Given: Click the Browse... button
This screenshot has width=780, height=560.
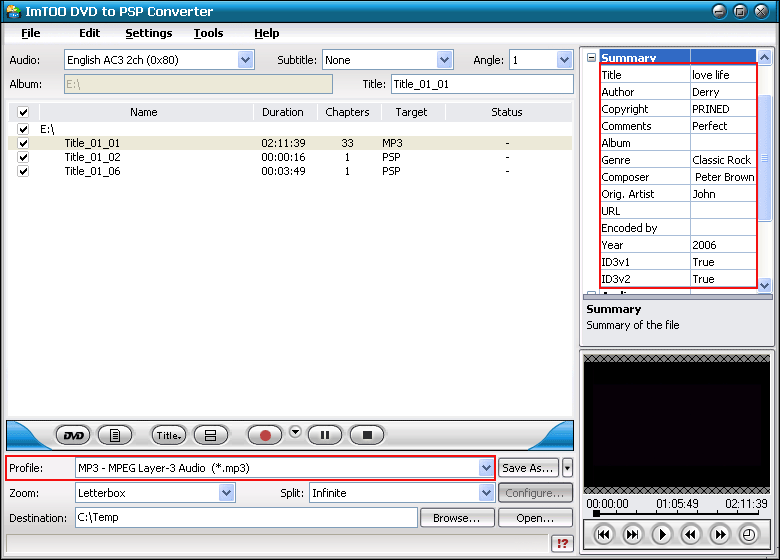Looking at the screenshot, I should tap(457, 518).
